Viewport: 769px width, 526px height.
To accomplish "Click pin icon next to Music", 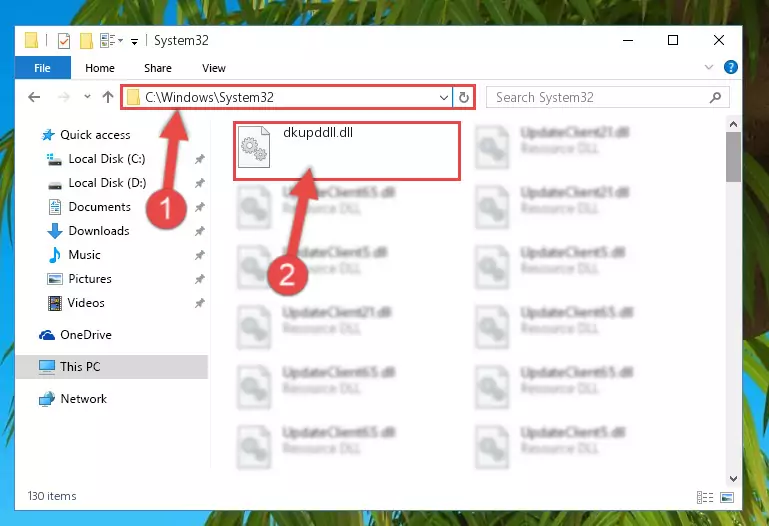I will 200,255.
